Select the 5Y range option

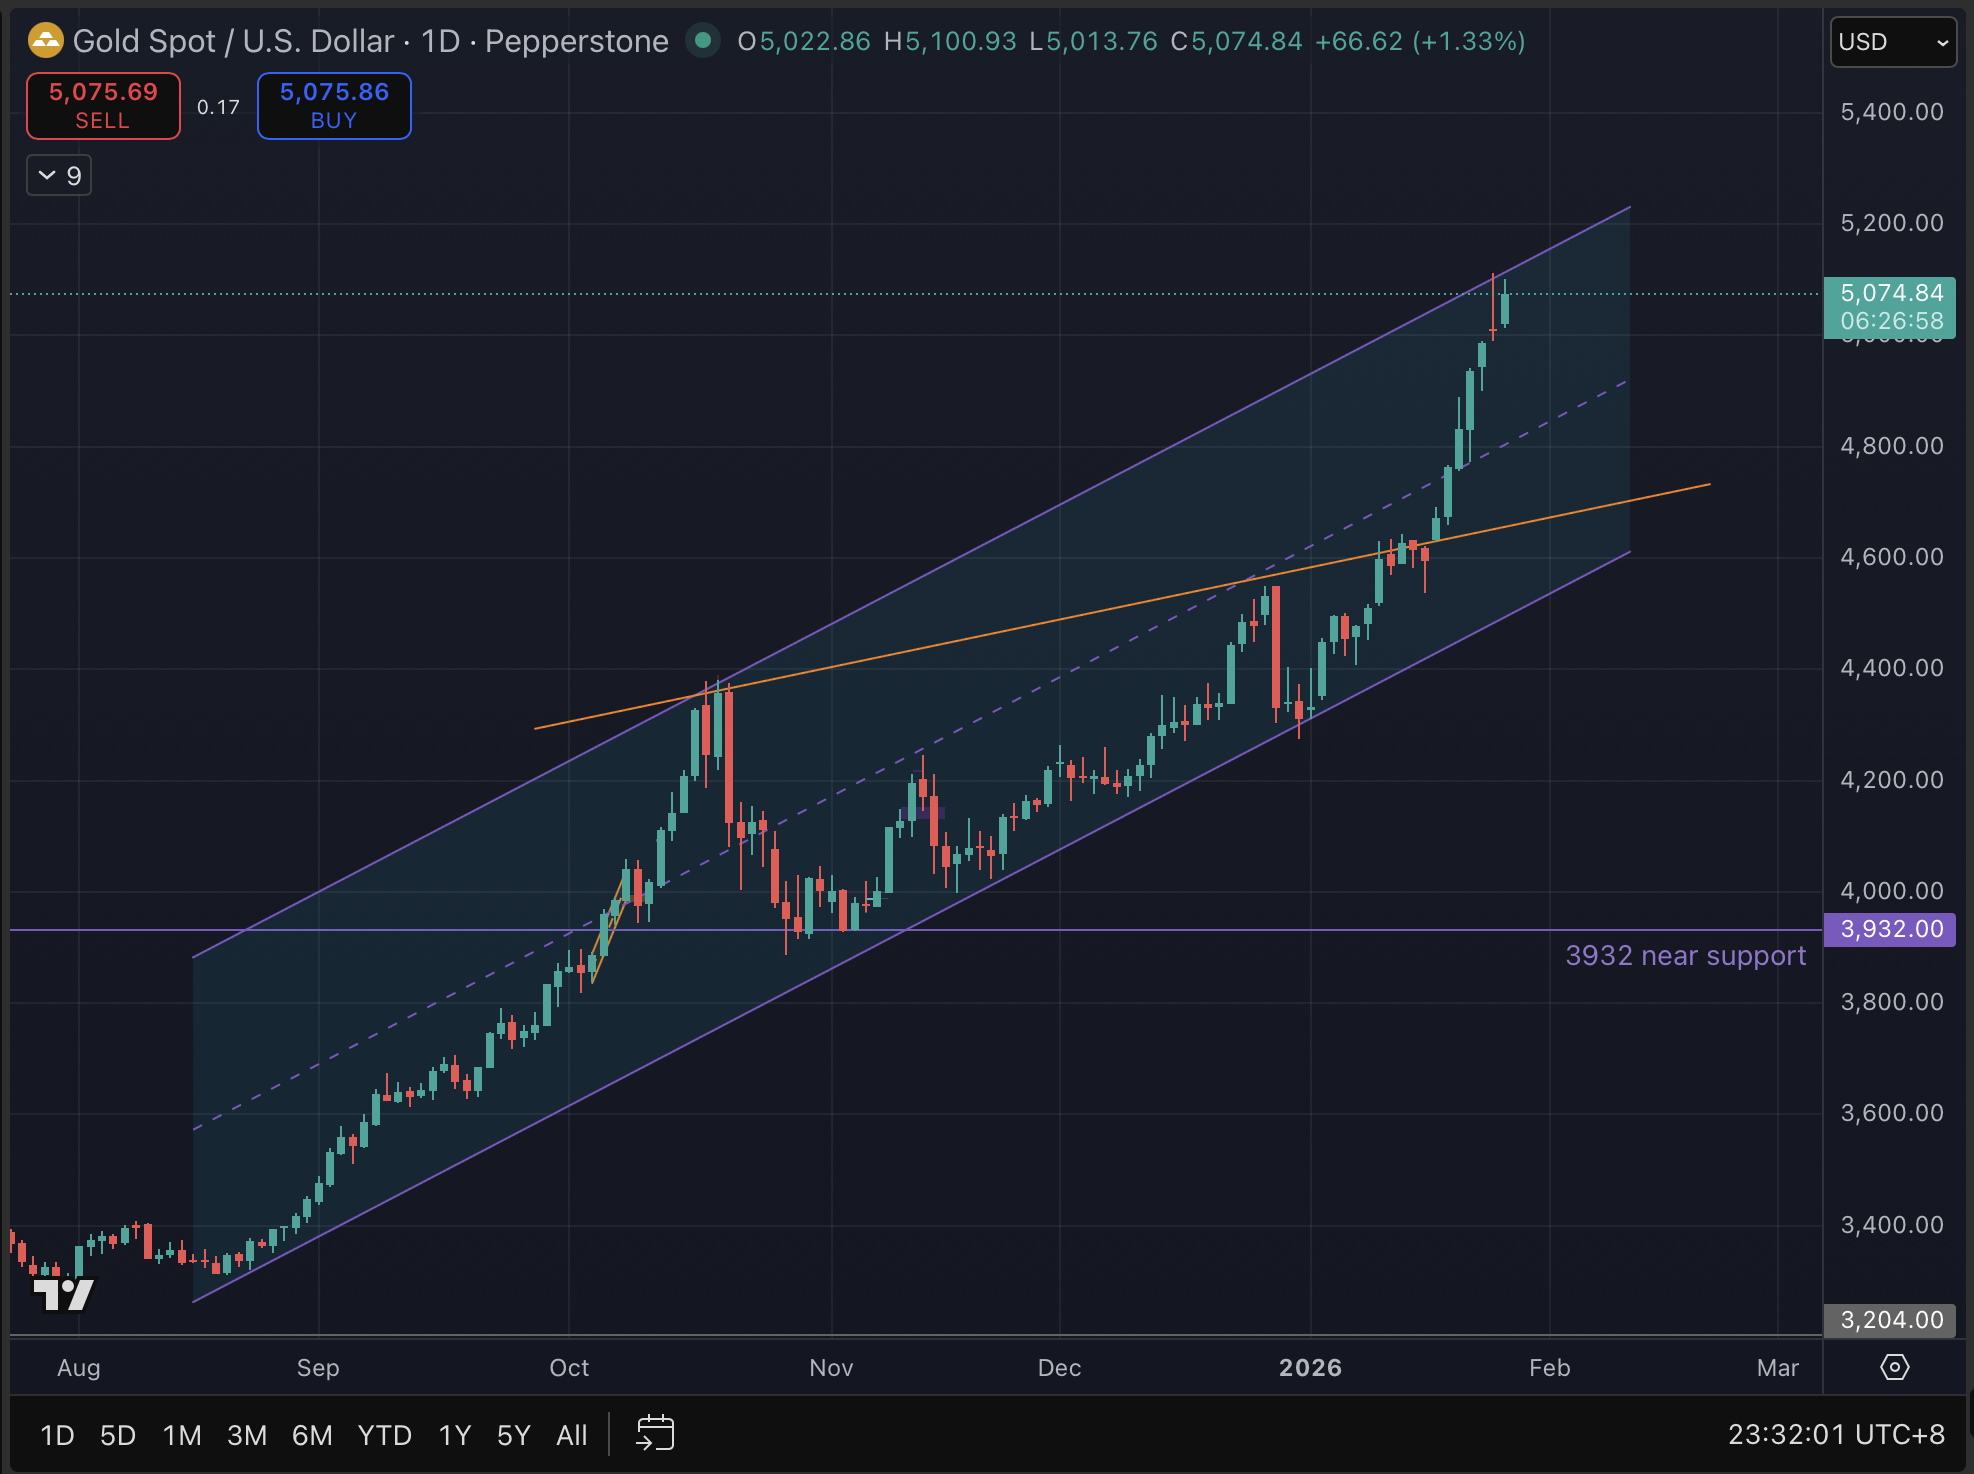pyautogui.click(x=513, y=1435)
